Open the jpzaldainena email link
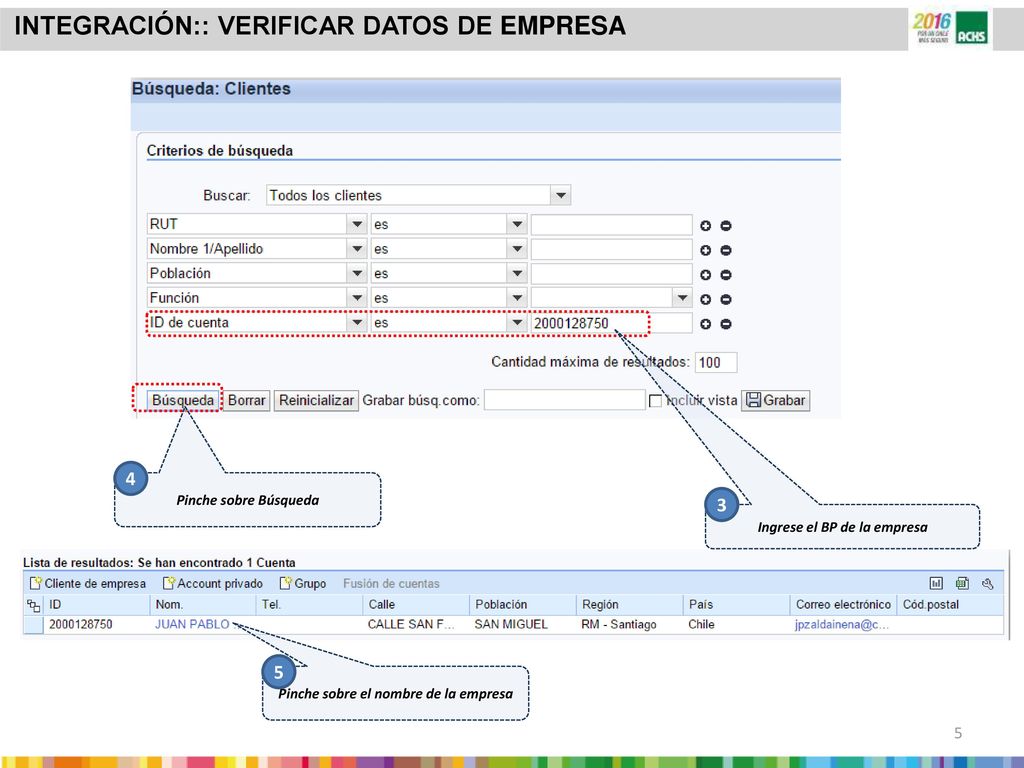Screen dimensions: 1024x768 click(x=841, y=624)
